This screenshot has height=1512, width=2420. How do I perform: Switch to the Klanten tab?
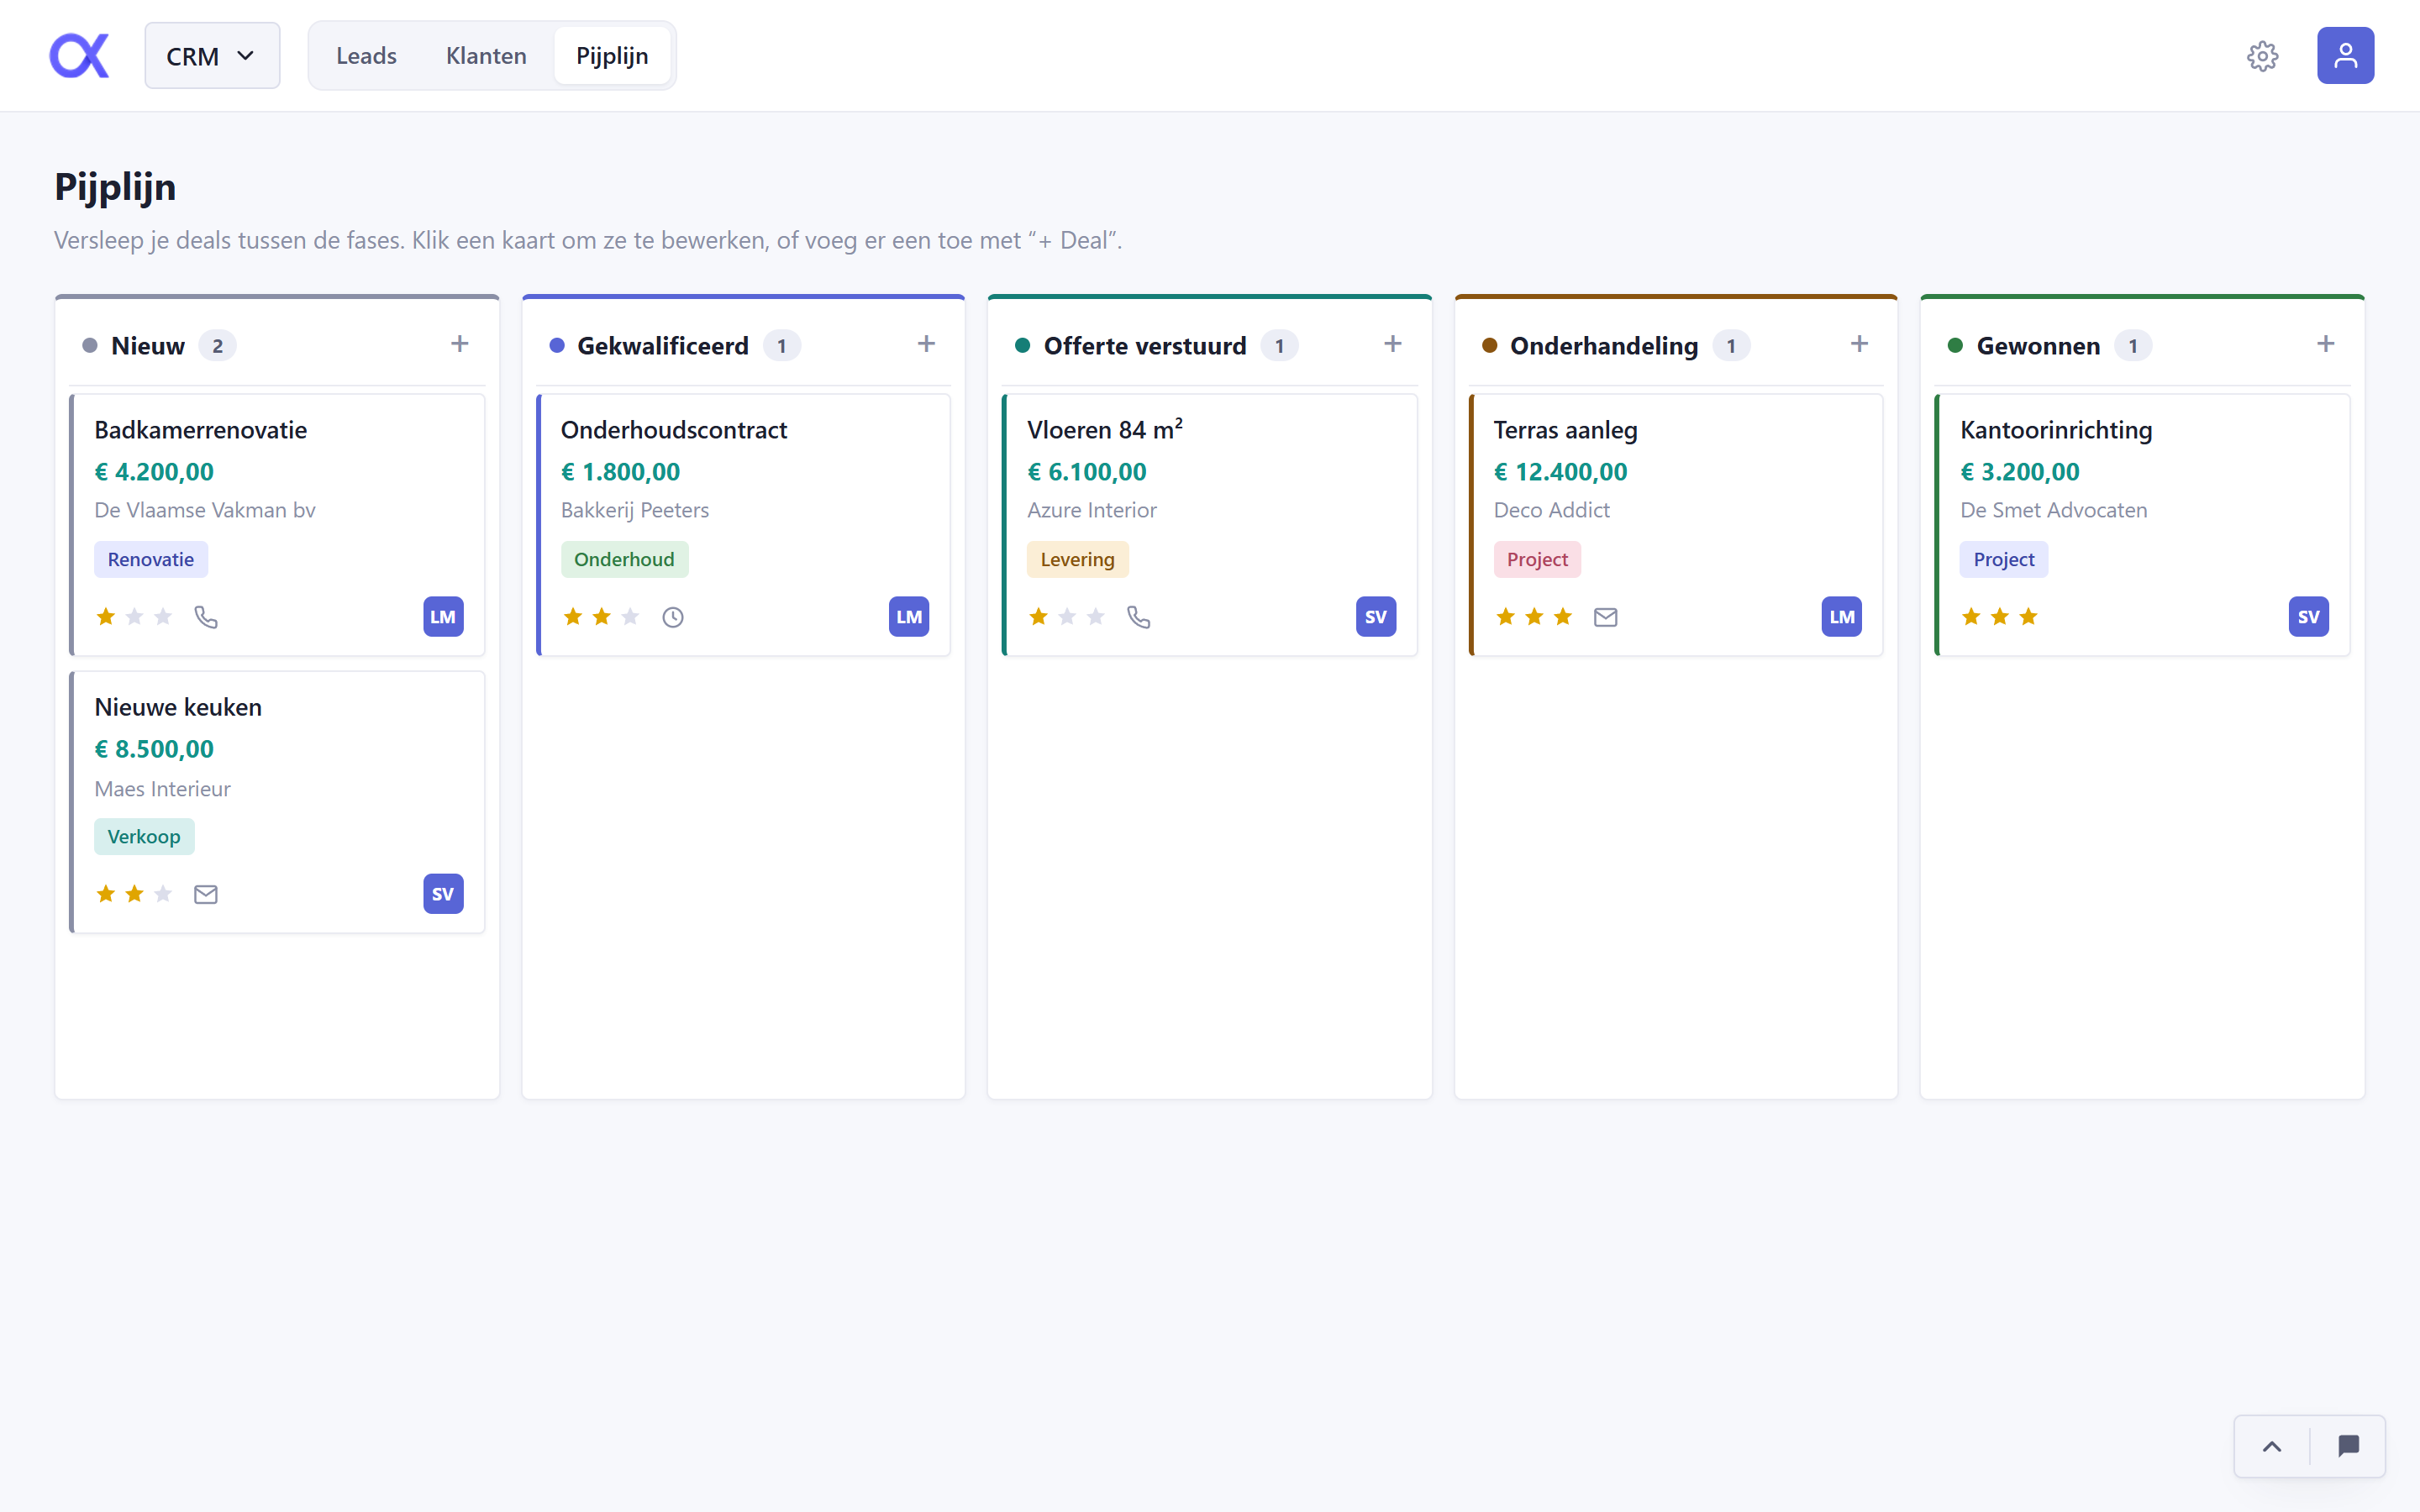486,56
